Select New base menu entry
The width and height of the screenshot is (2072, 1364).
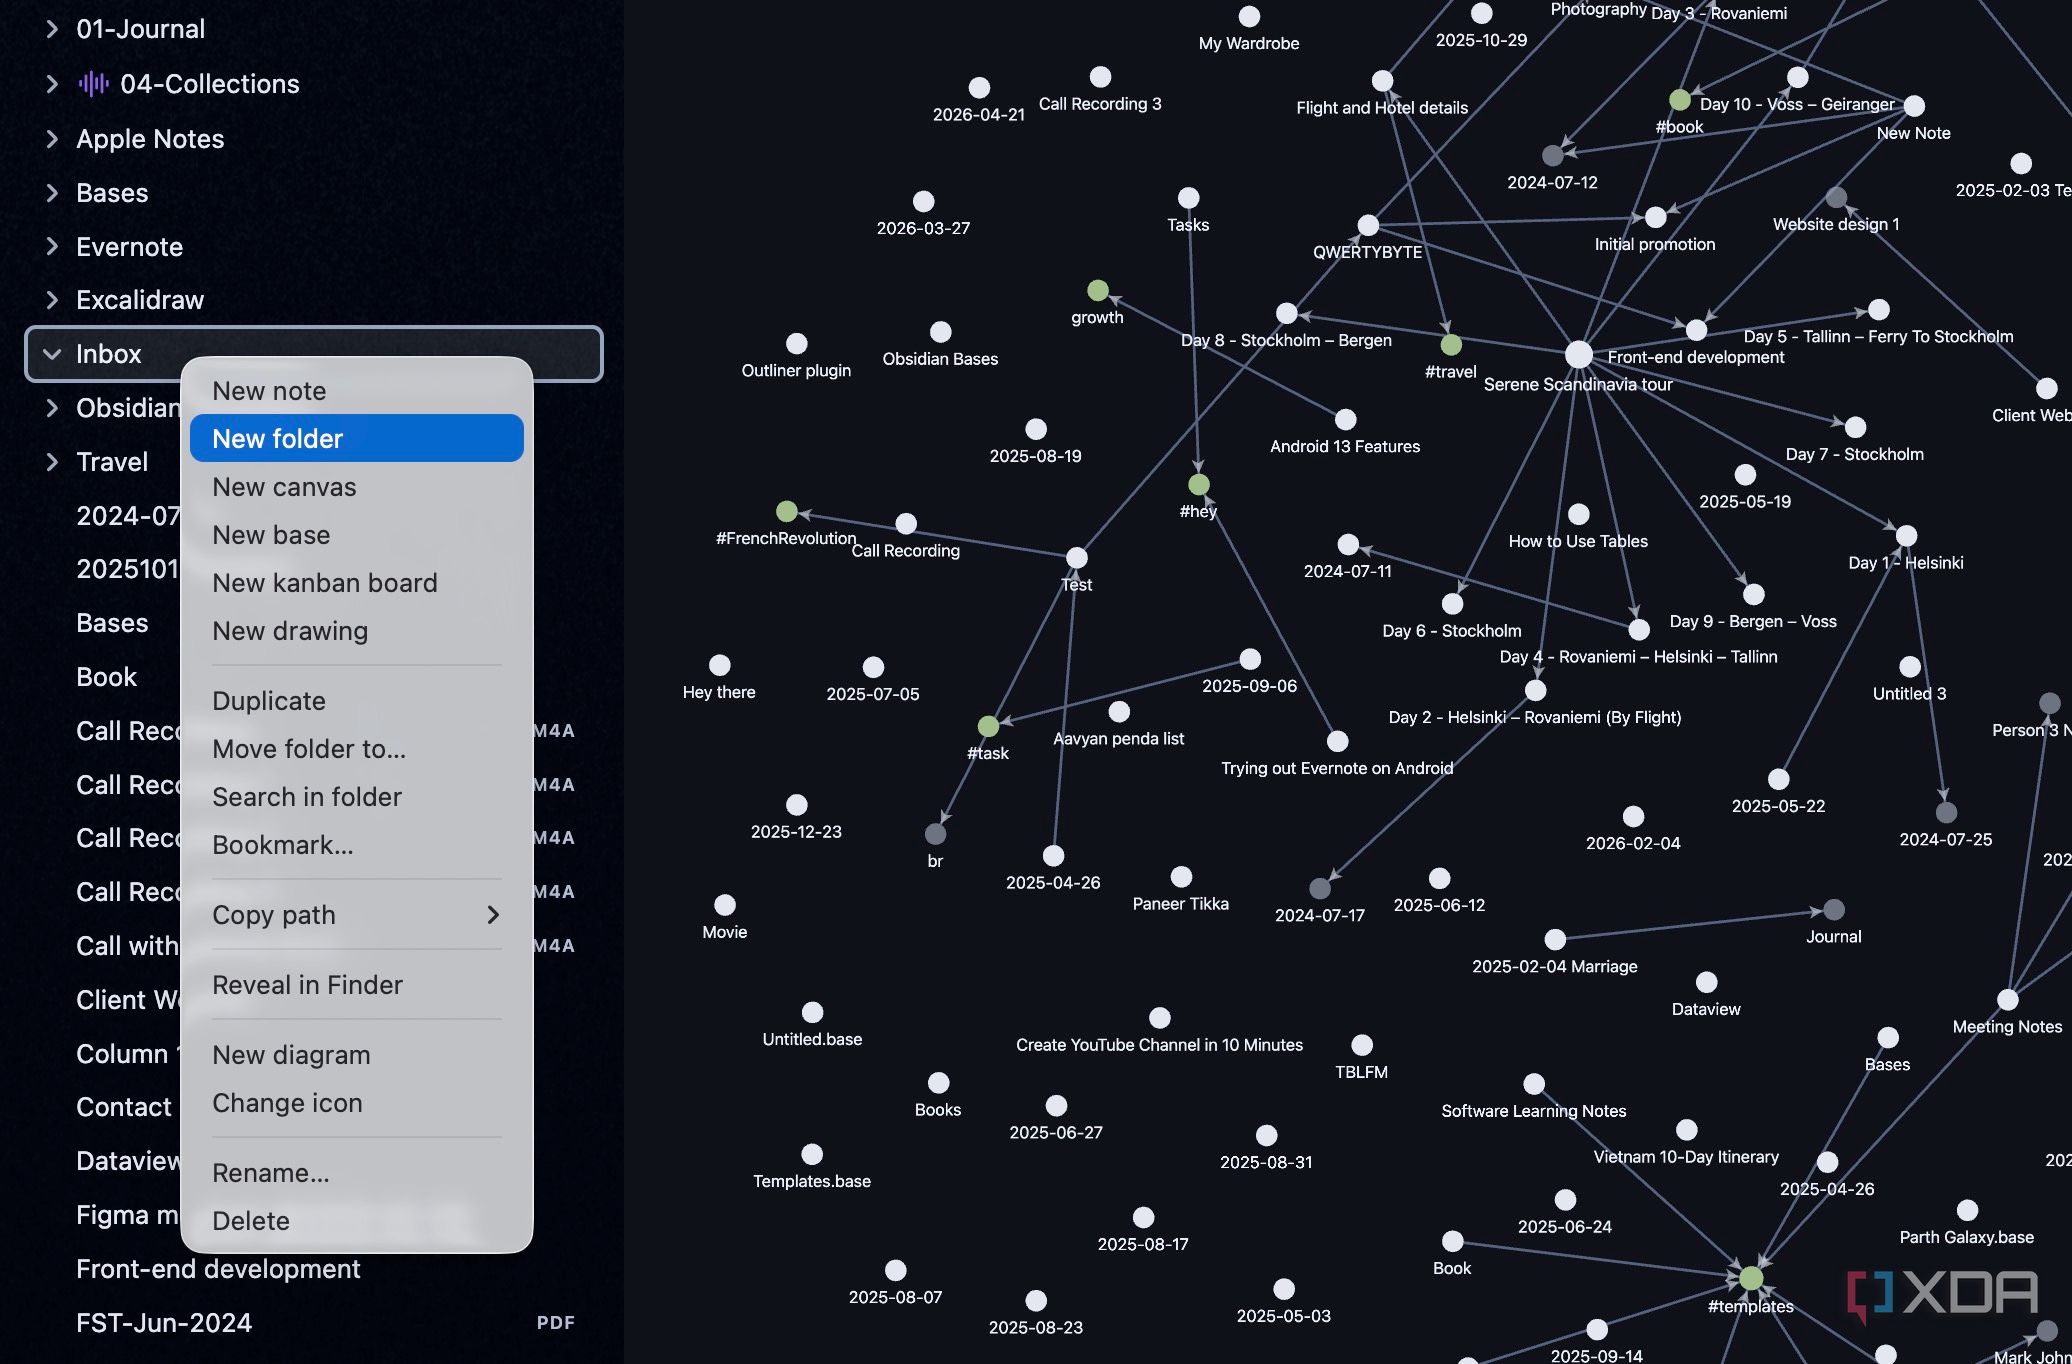tap(357, 535)
